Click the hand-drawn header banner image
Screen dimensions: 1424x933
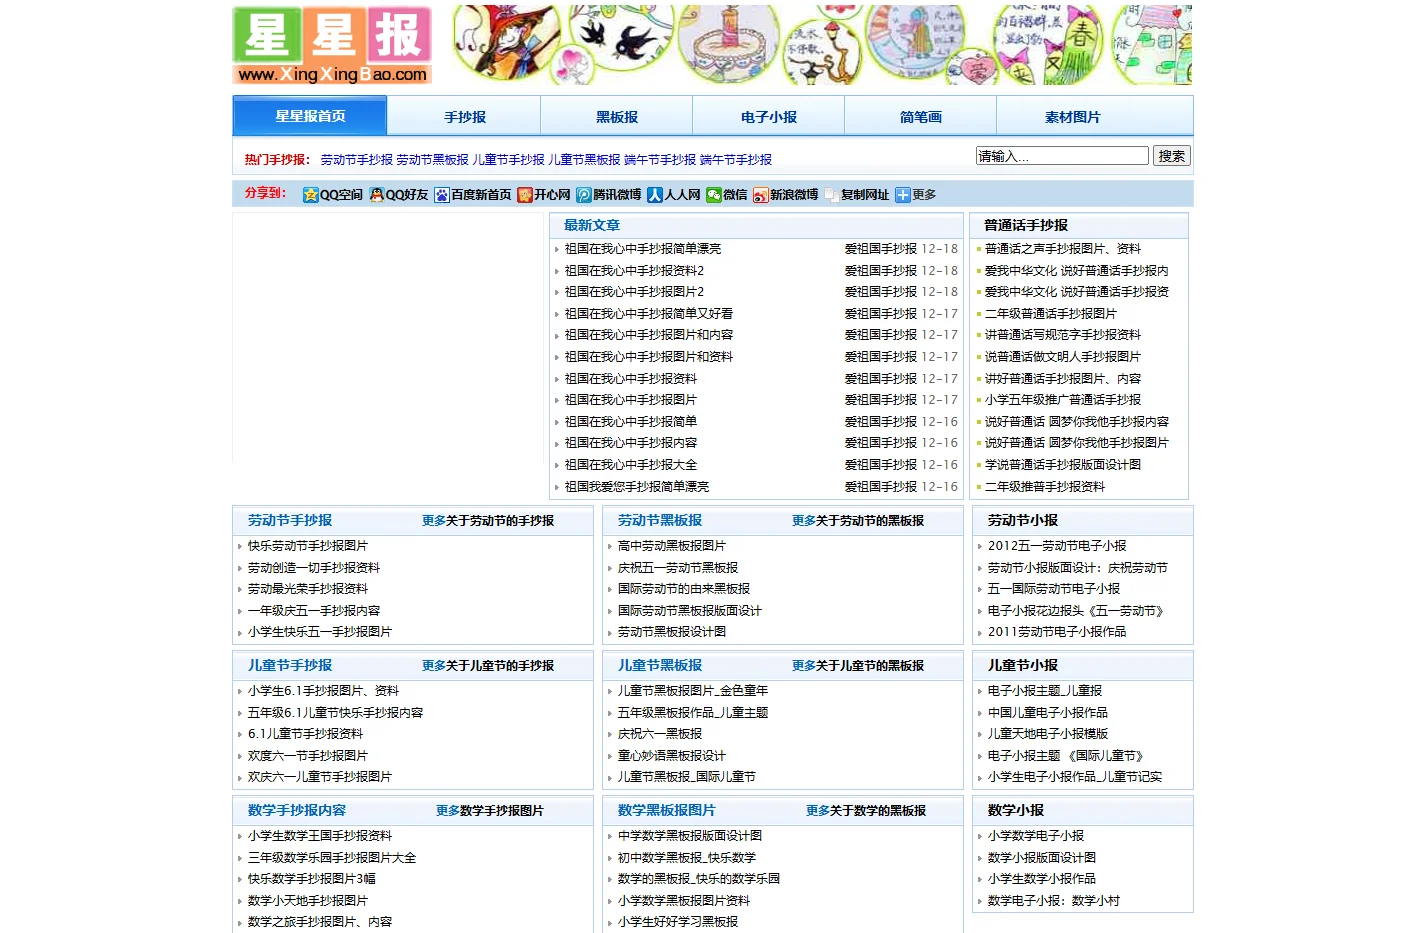pyautogui.click(x=820, y=45)
